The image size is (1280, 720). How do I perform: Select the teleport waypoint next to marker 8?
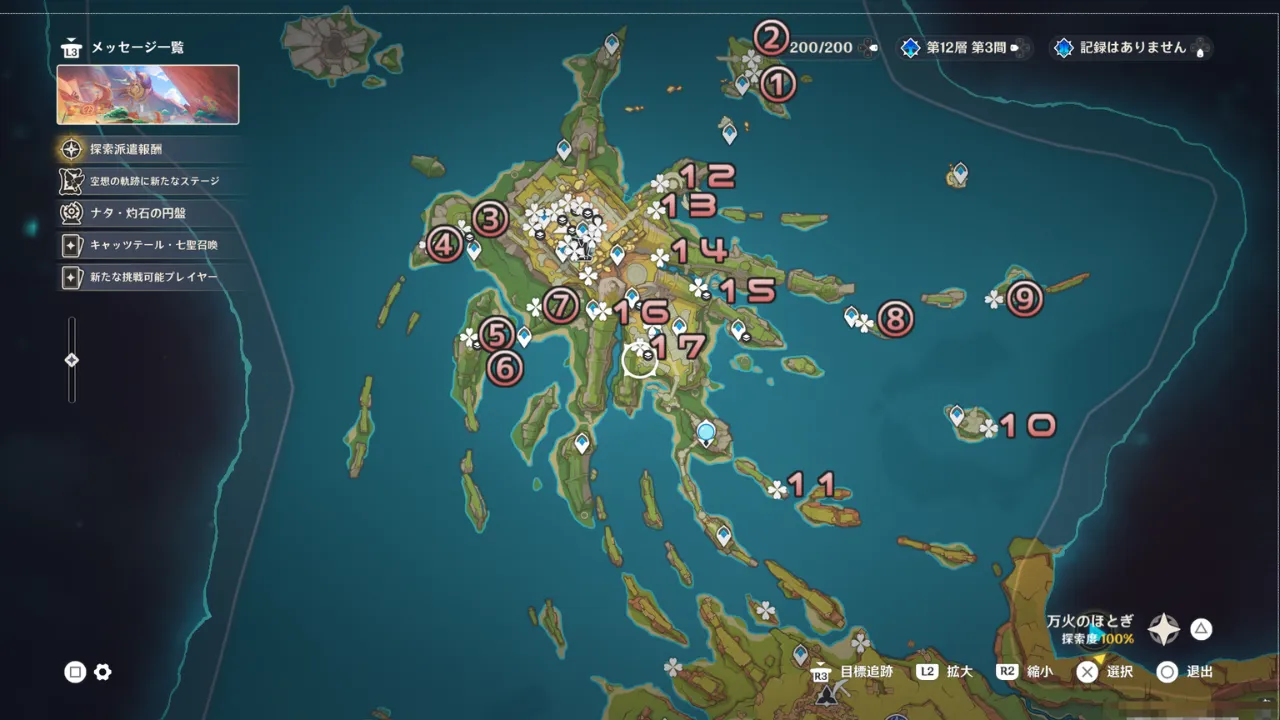click(852, 316)
